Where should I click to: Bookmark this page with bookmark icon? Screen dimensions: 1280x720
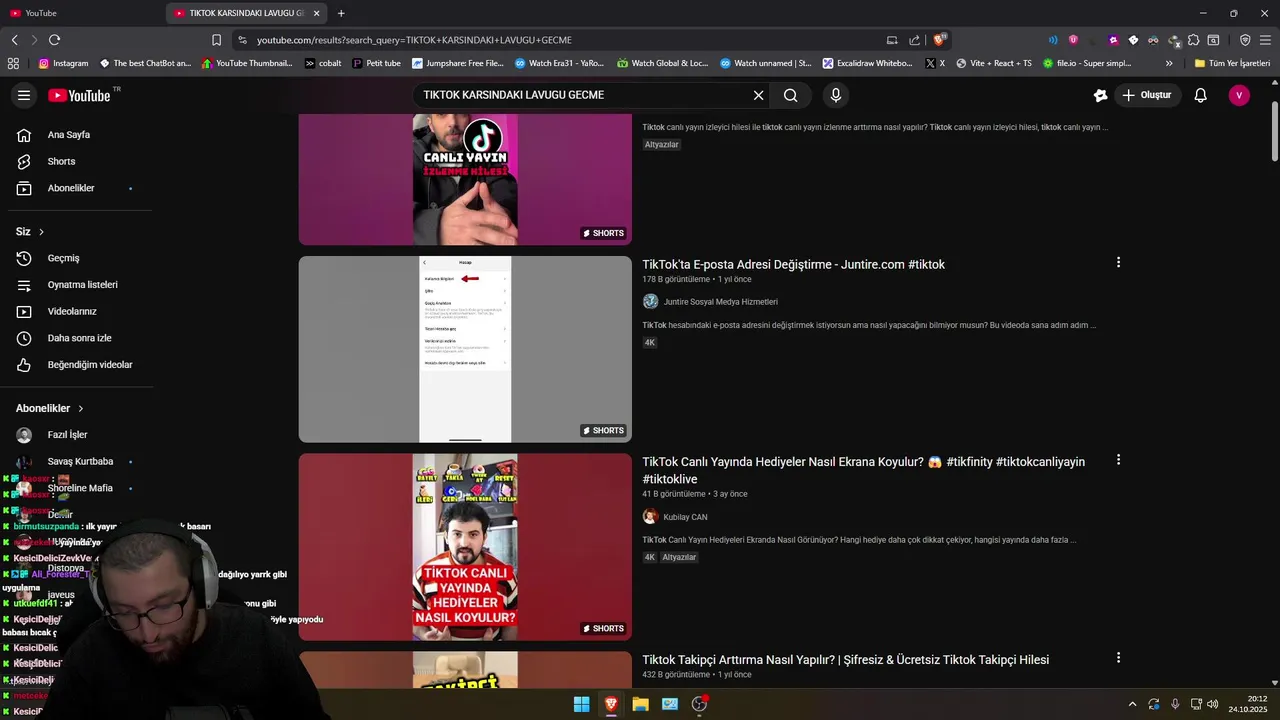216,40
